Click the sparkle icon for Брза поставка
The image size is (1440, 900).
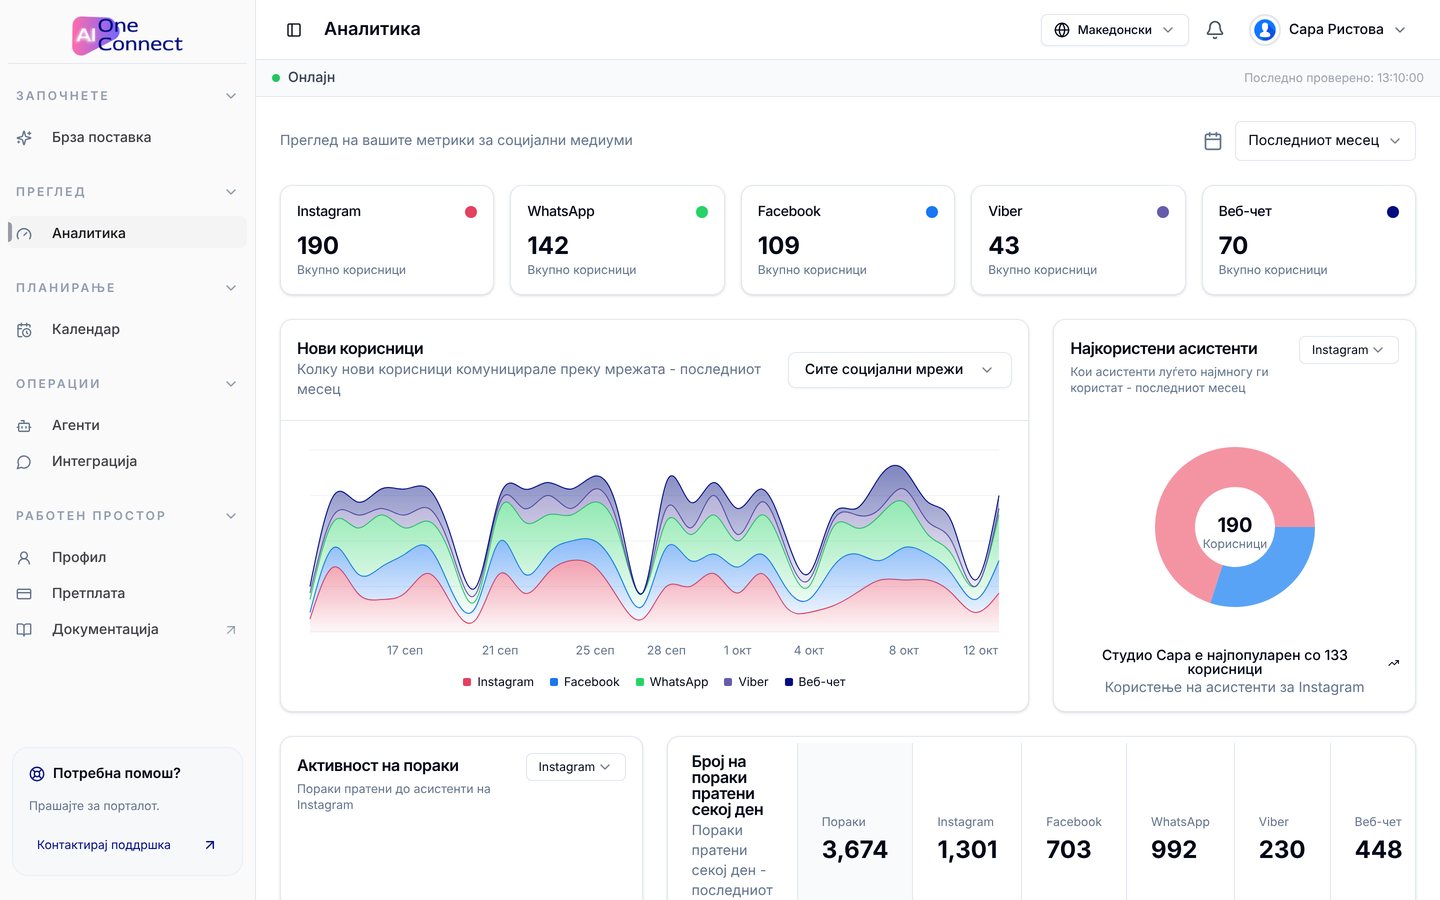[x=24, y=138]
